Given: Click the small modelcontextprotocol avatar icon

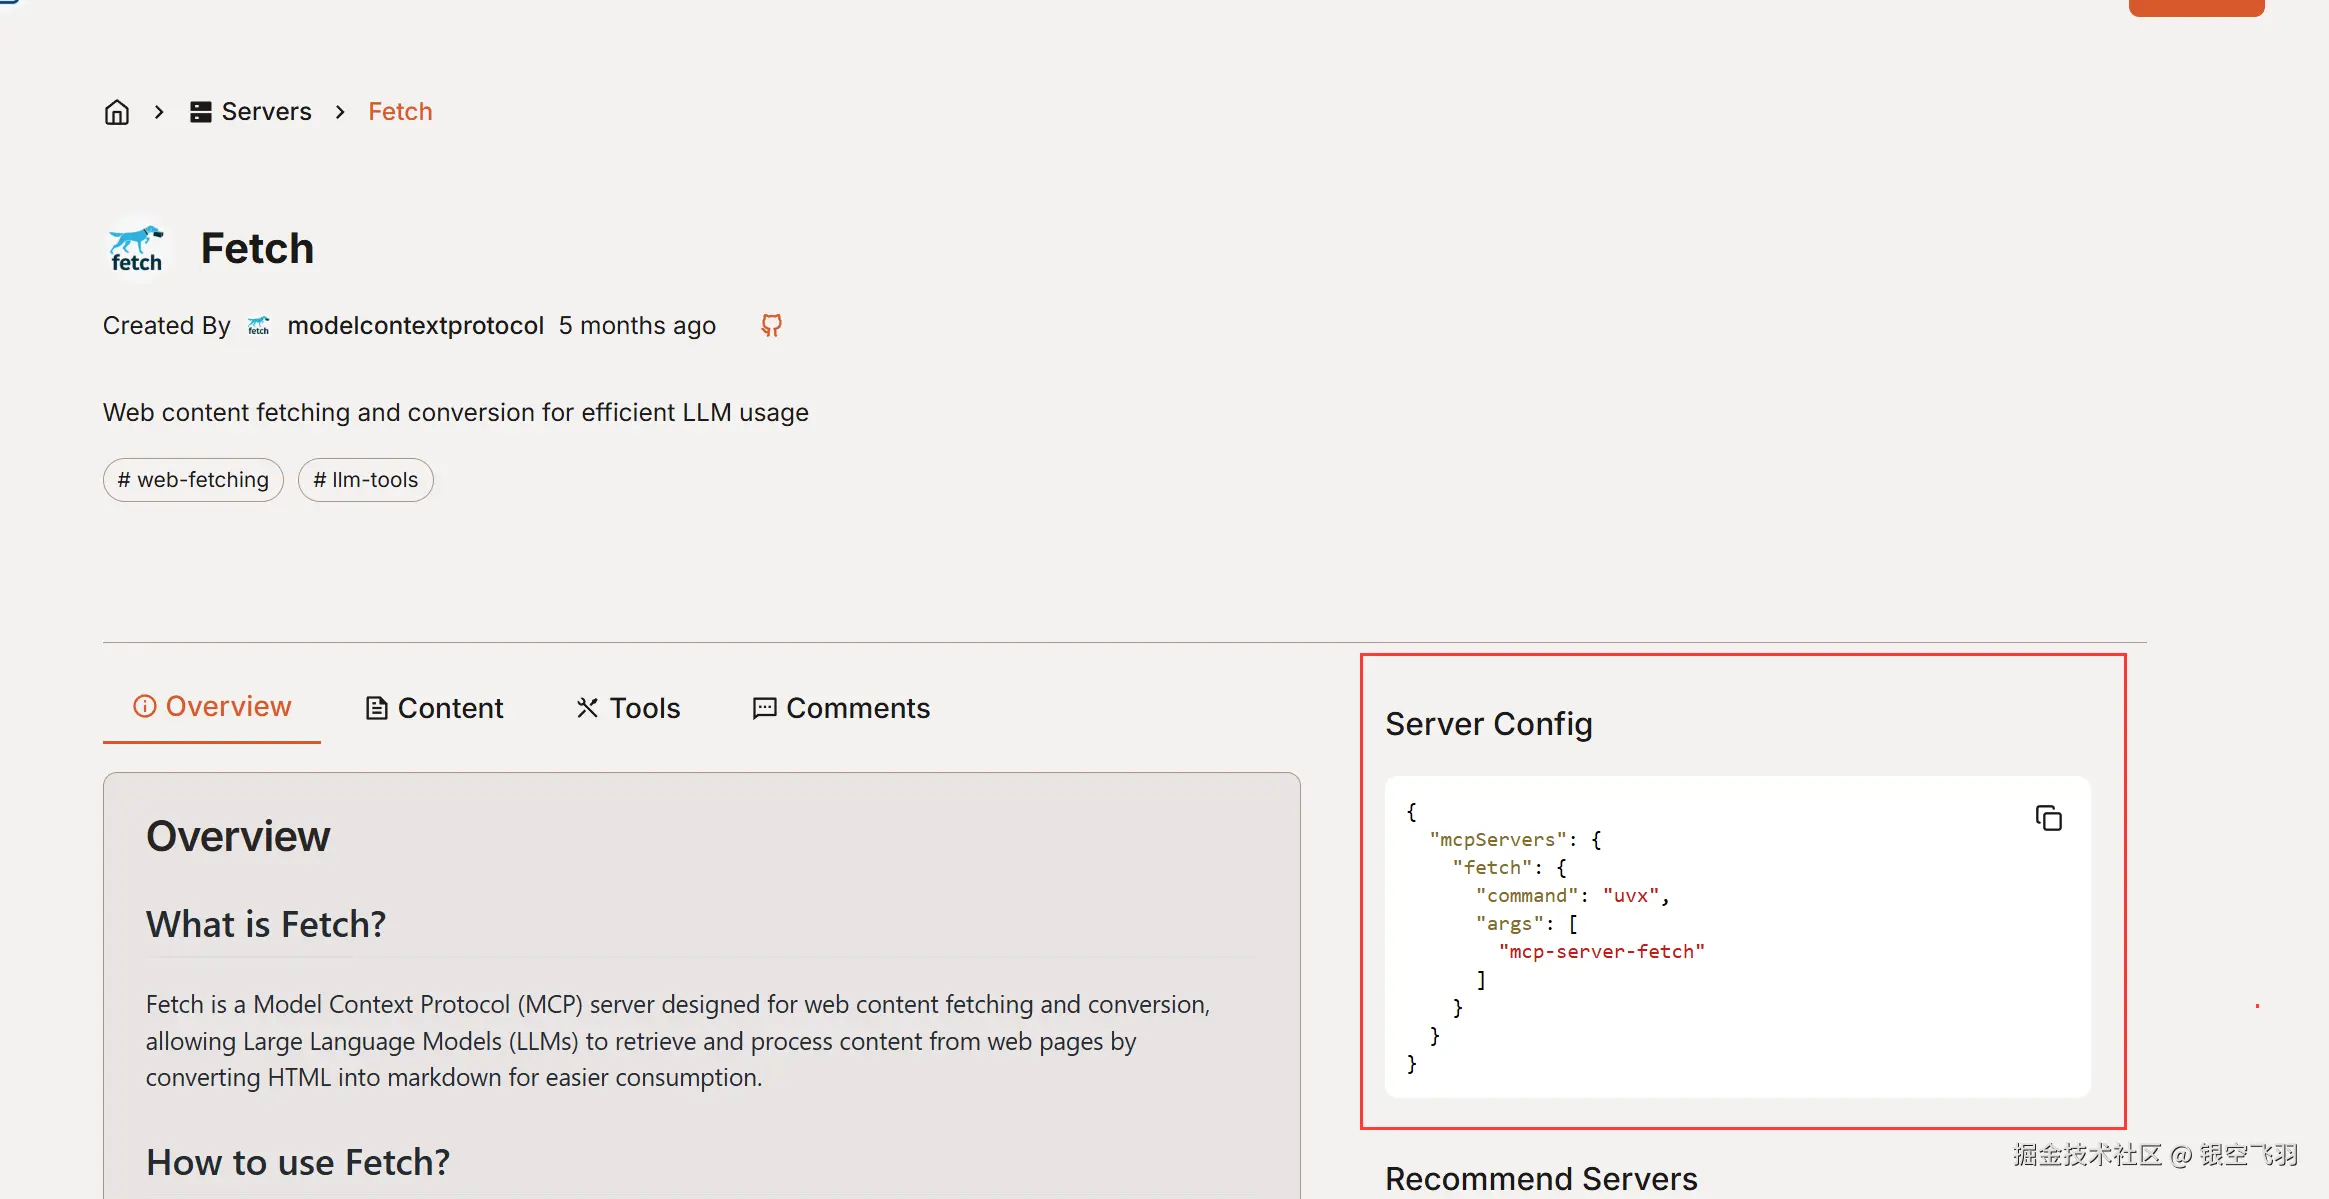Looking at the screenshot, I should 259,326.
